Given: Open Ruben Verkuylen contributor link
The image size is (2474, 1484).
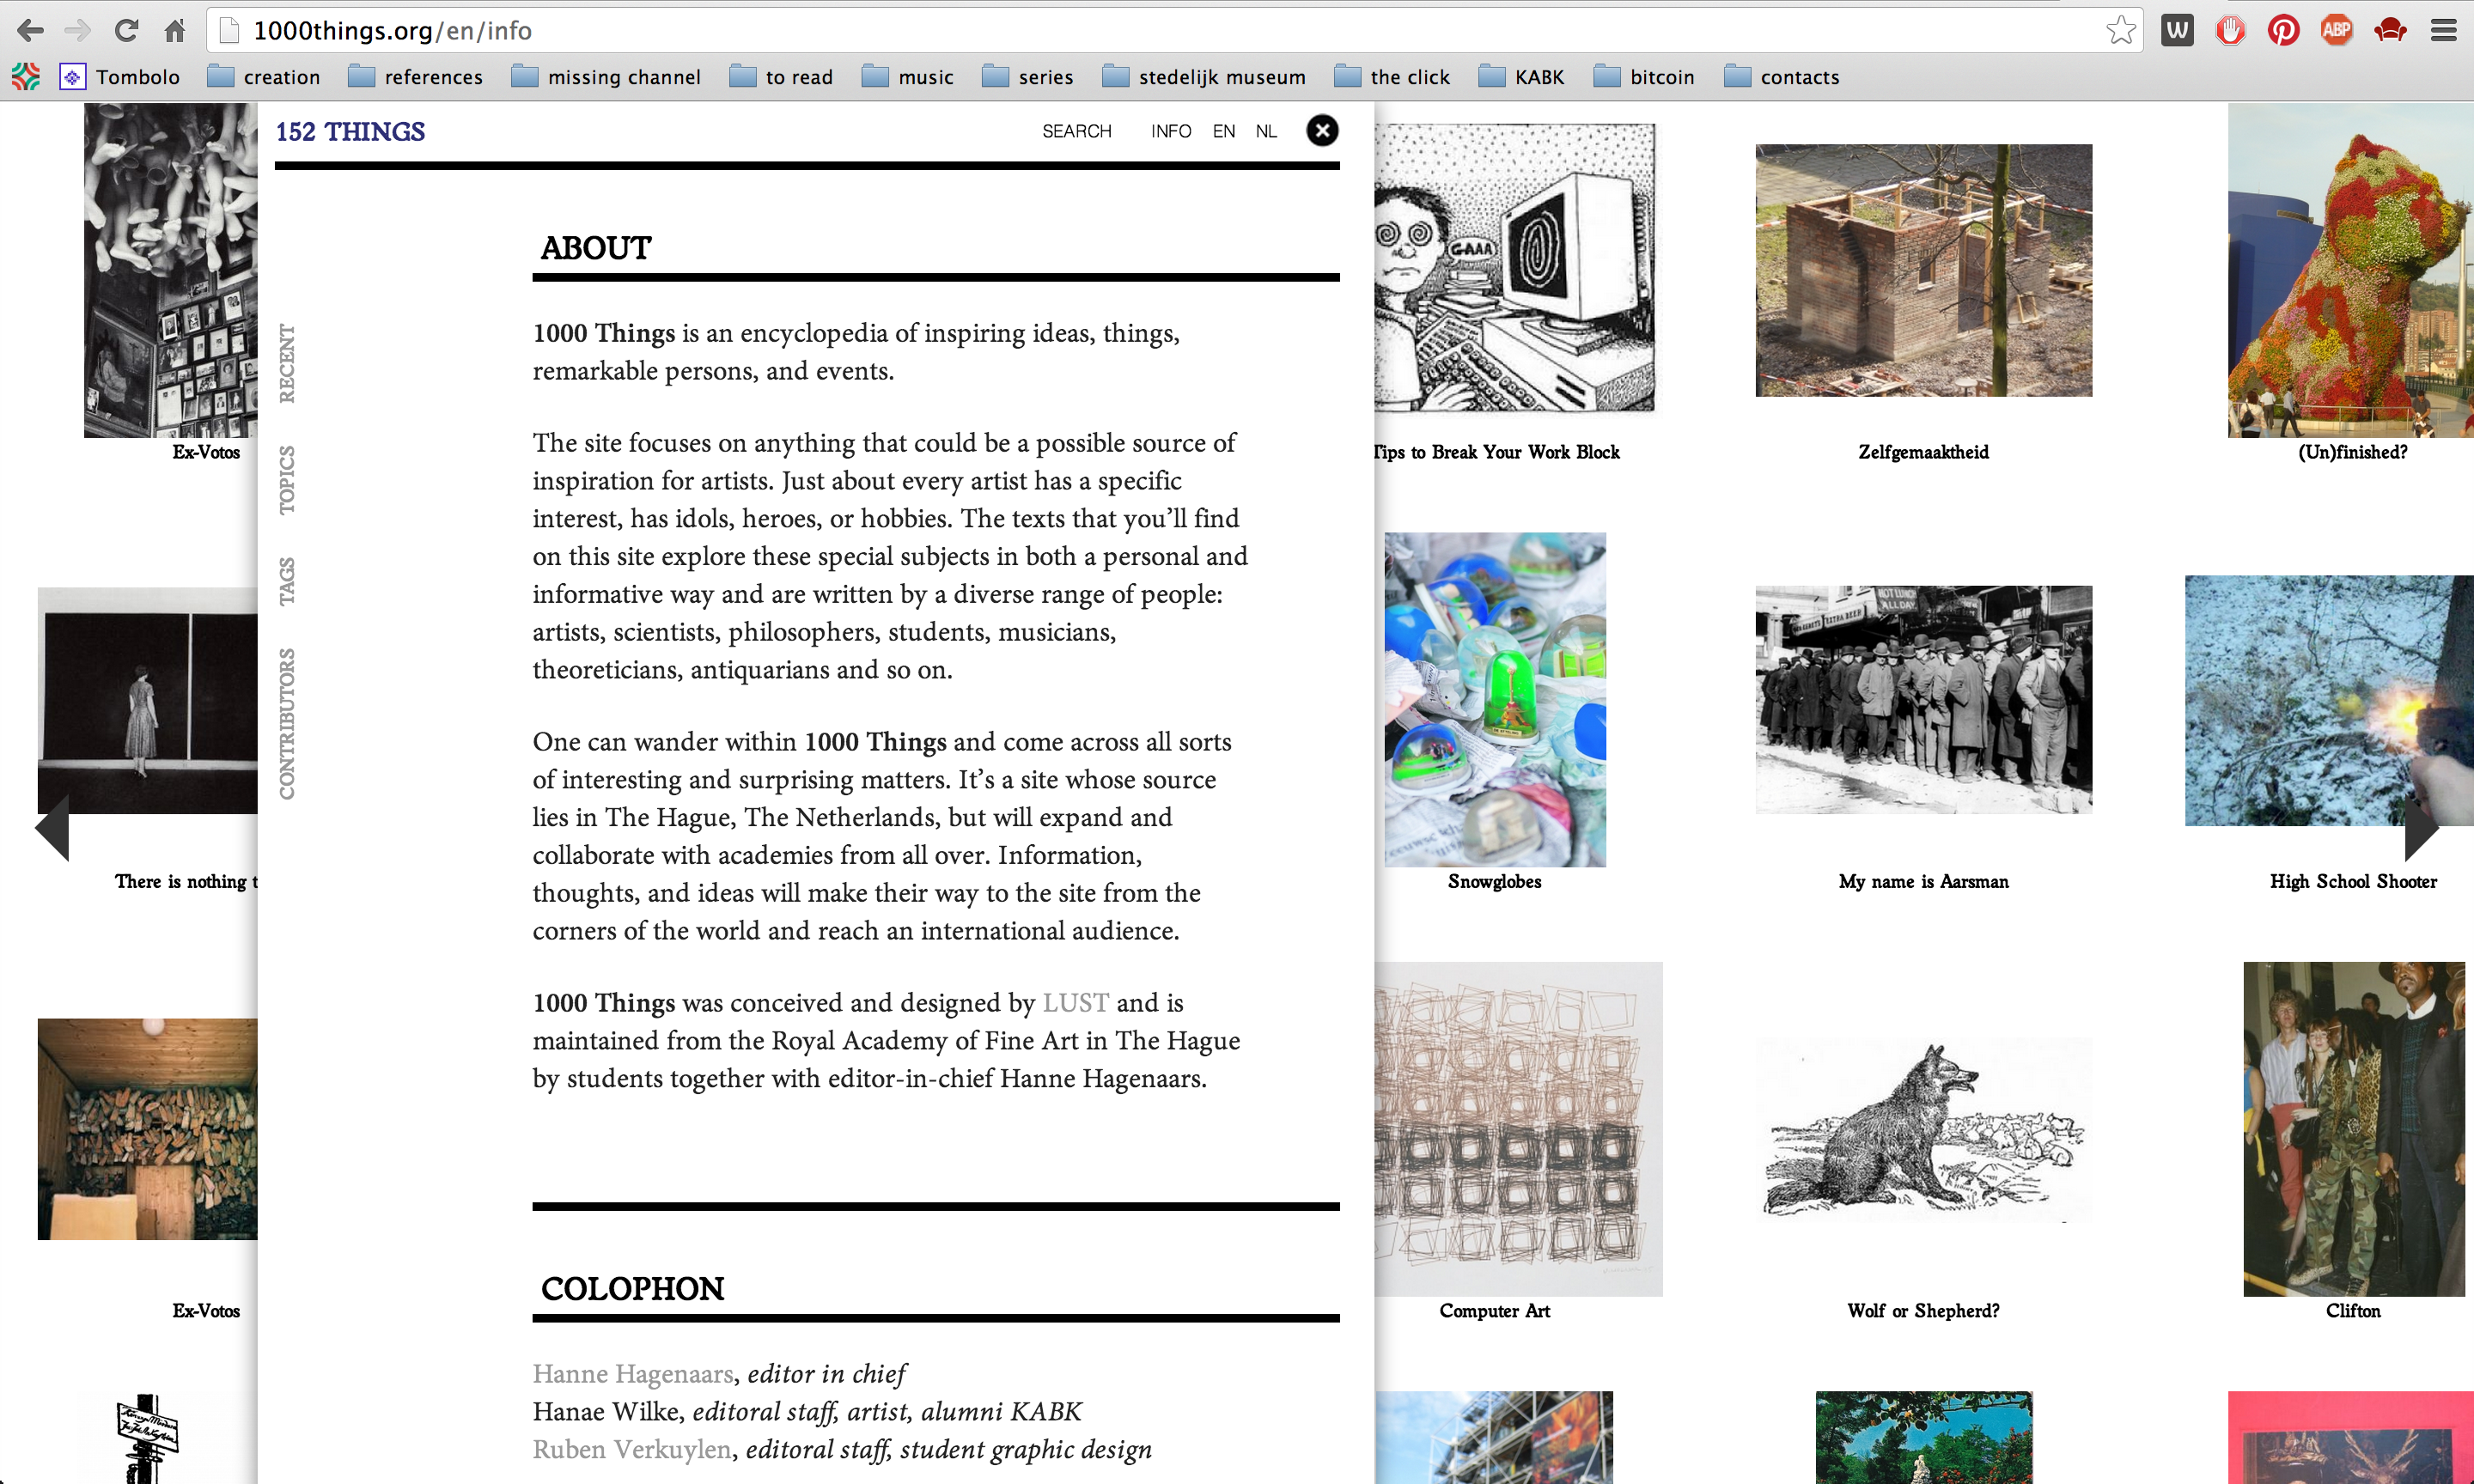Looking at the screenshot, I should [x=631, y=1449].
